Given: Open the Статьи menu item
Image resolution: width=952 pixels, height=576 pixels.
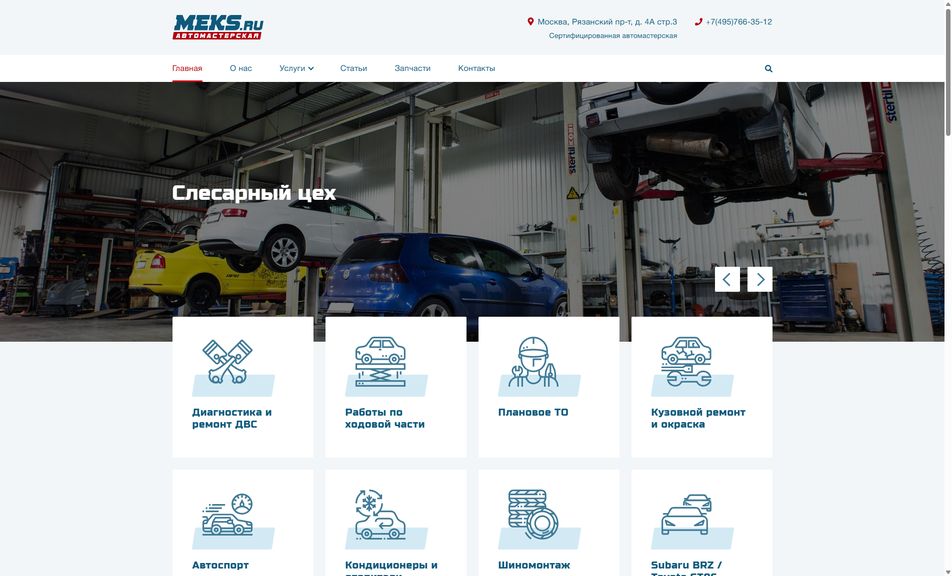Looking at the screenshot, I should (353, 69).
